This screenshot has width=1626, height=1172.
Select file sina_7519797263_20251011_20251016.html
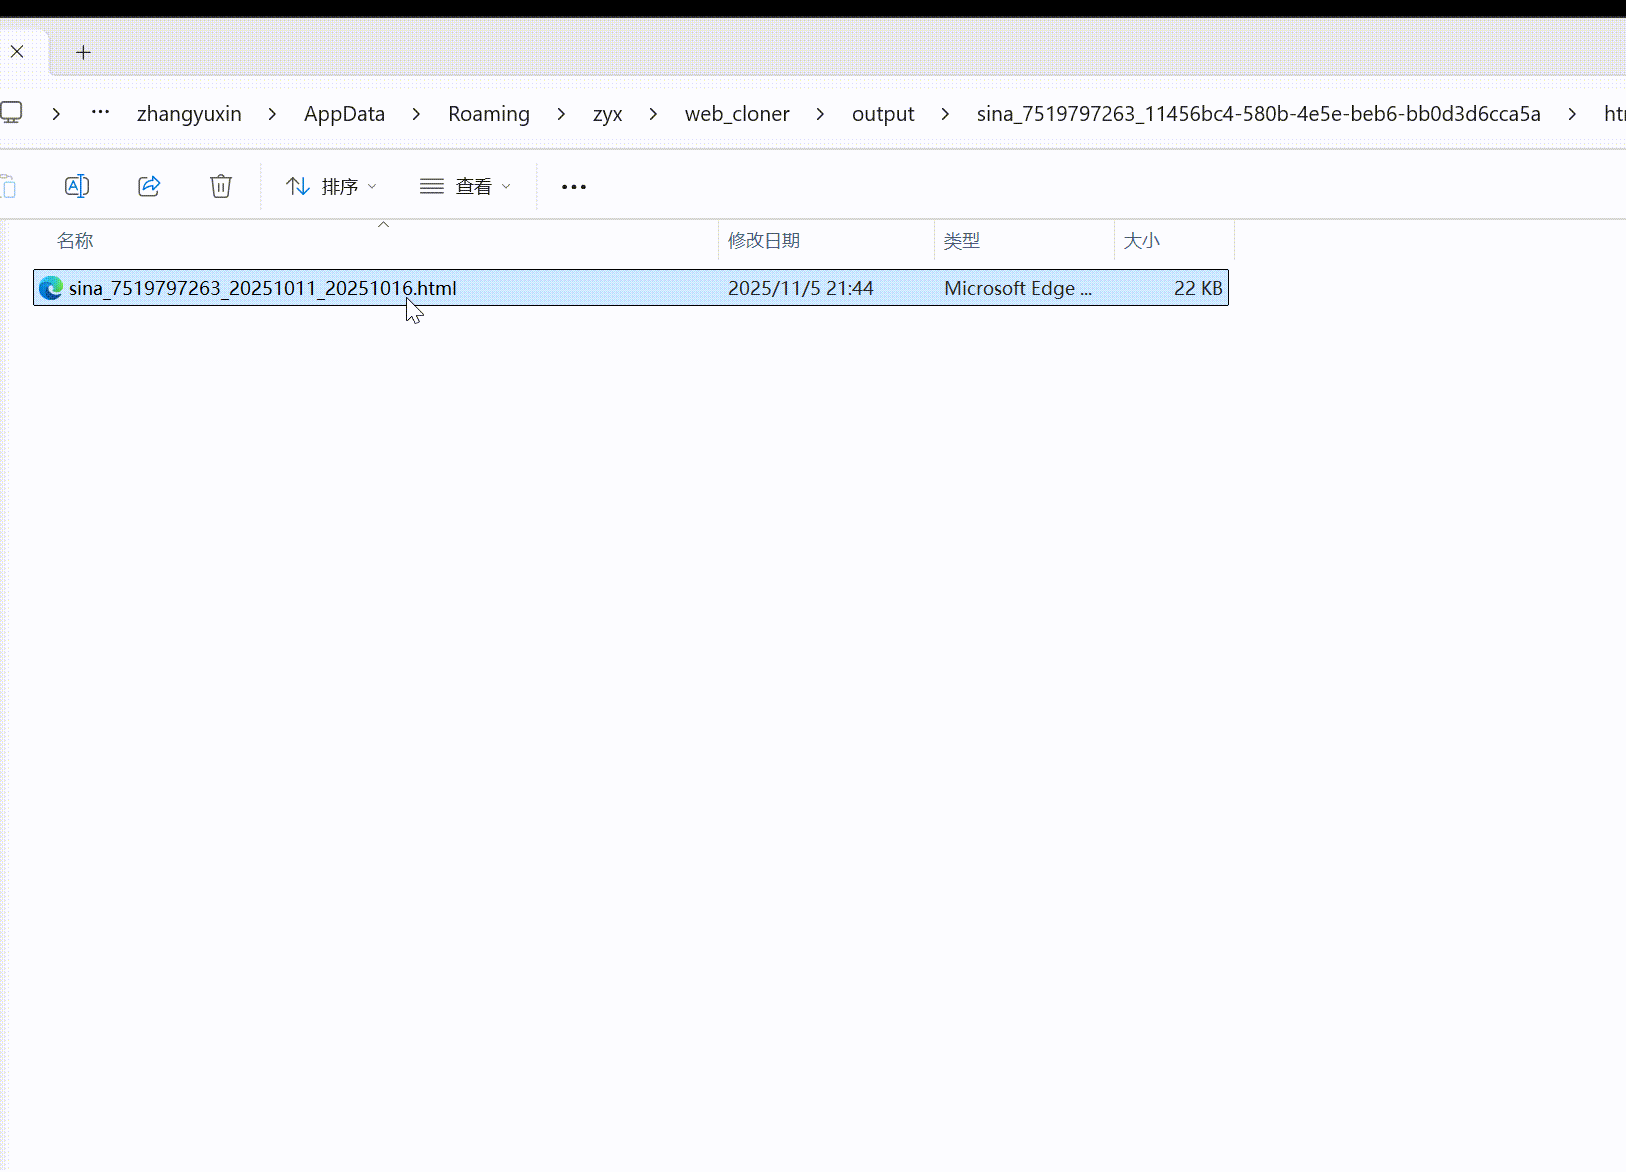[262, 289]
